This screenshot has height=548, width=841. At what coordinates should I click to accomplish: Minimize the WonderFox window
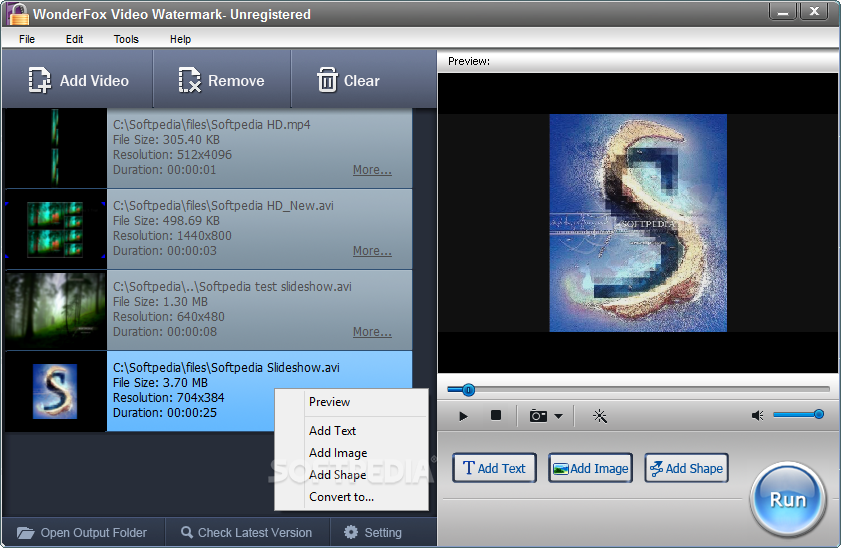click(784, 12)
